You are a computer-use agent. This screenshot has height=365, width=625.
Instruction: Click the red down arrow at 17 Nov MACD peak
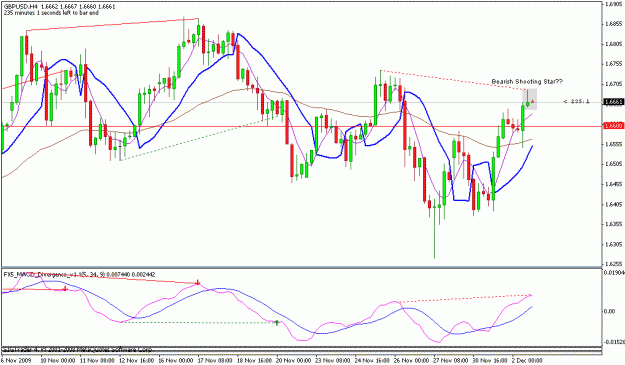pyautogui.click(x=197, y=283)
